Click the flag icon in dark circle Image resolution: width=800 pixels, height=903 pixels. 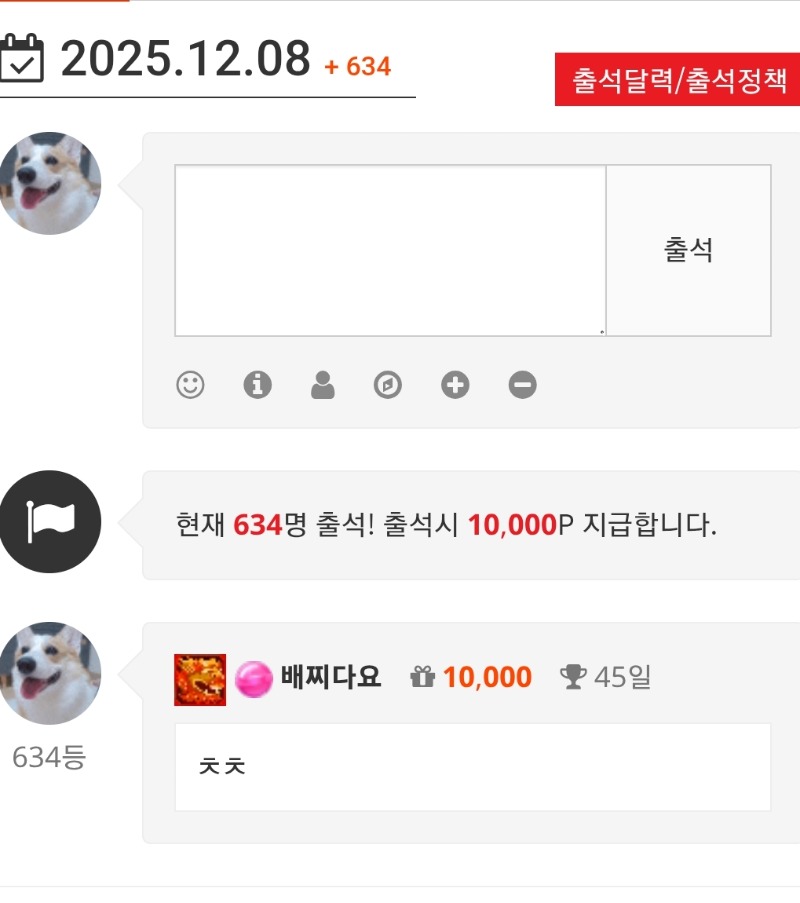click(x=50, y=522)
